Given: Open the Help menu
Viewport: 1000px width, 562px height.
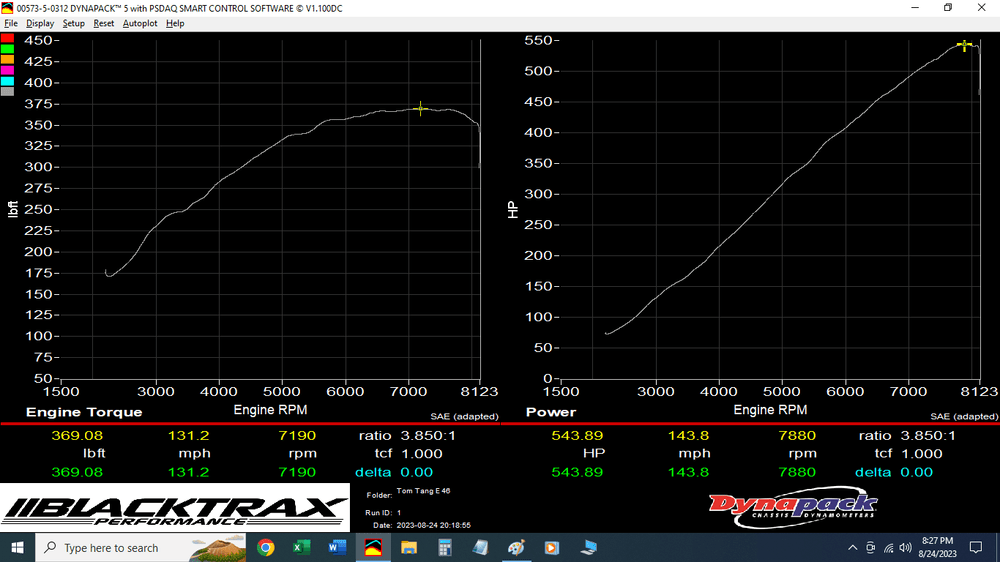Looking at the screenshot, I should 175,24.
